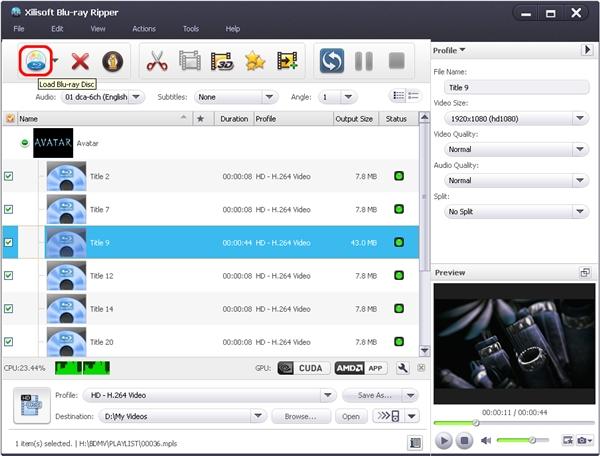The width and height of the screenshot is (600, 456).
Task: Open the Edit menu
Action: [x=57, y=29]
